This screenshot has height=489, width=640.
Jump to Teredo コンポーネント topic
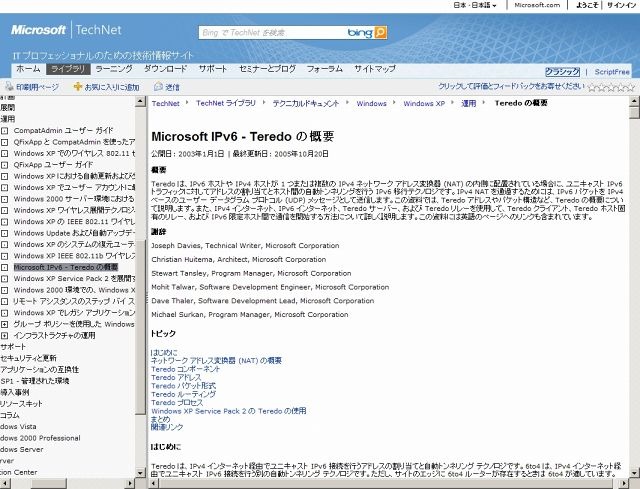[x=185, y=369]
